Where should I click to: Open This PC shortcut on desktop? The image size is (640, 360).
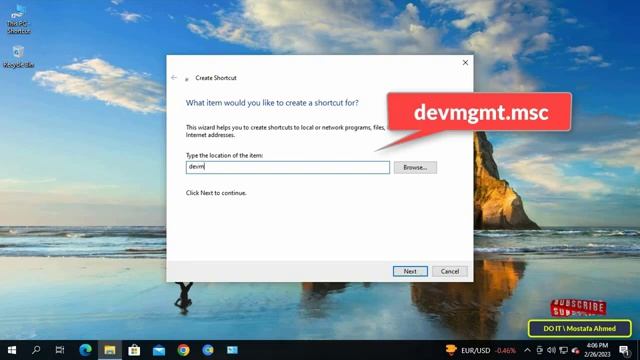click(18, 19)
